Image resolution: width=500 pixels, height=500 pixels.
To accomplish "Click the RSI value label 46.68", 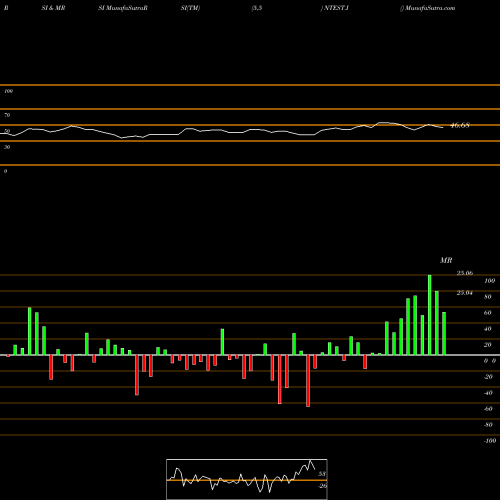I will click(x=460, y=125).
